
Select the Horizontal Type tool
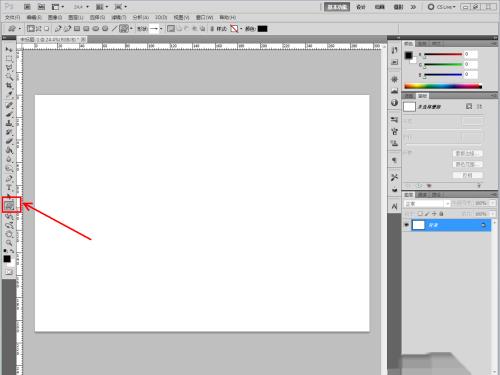click(9, 188)
